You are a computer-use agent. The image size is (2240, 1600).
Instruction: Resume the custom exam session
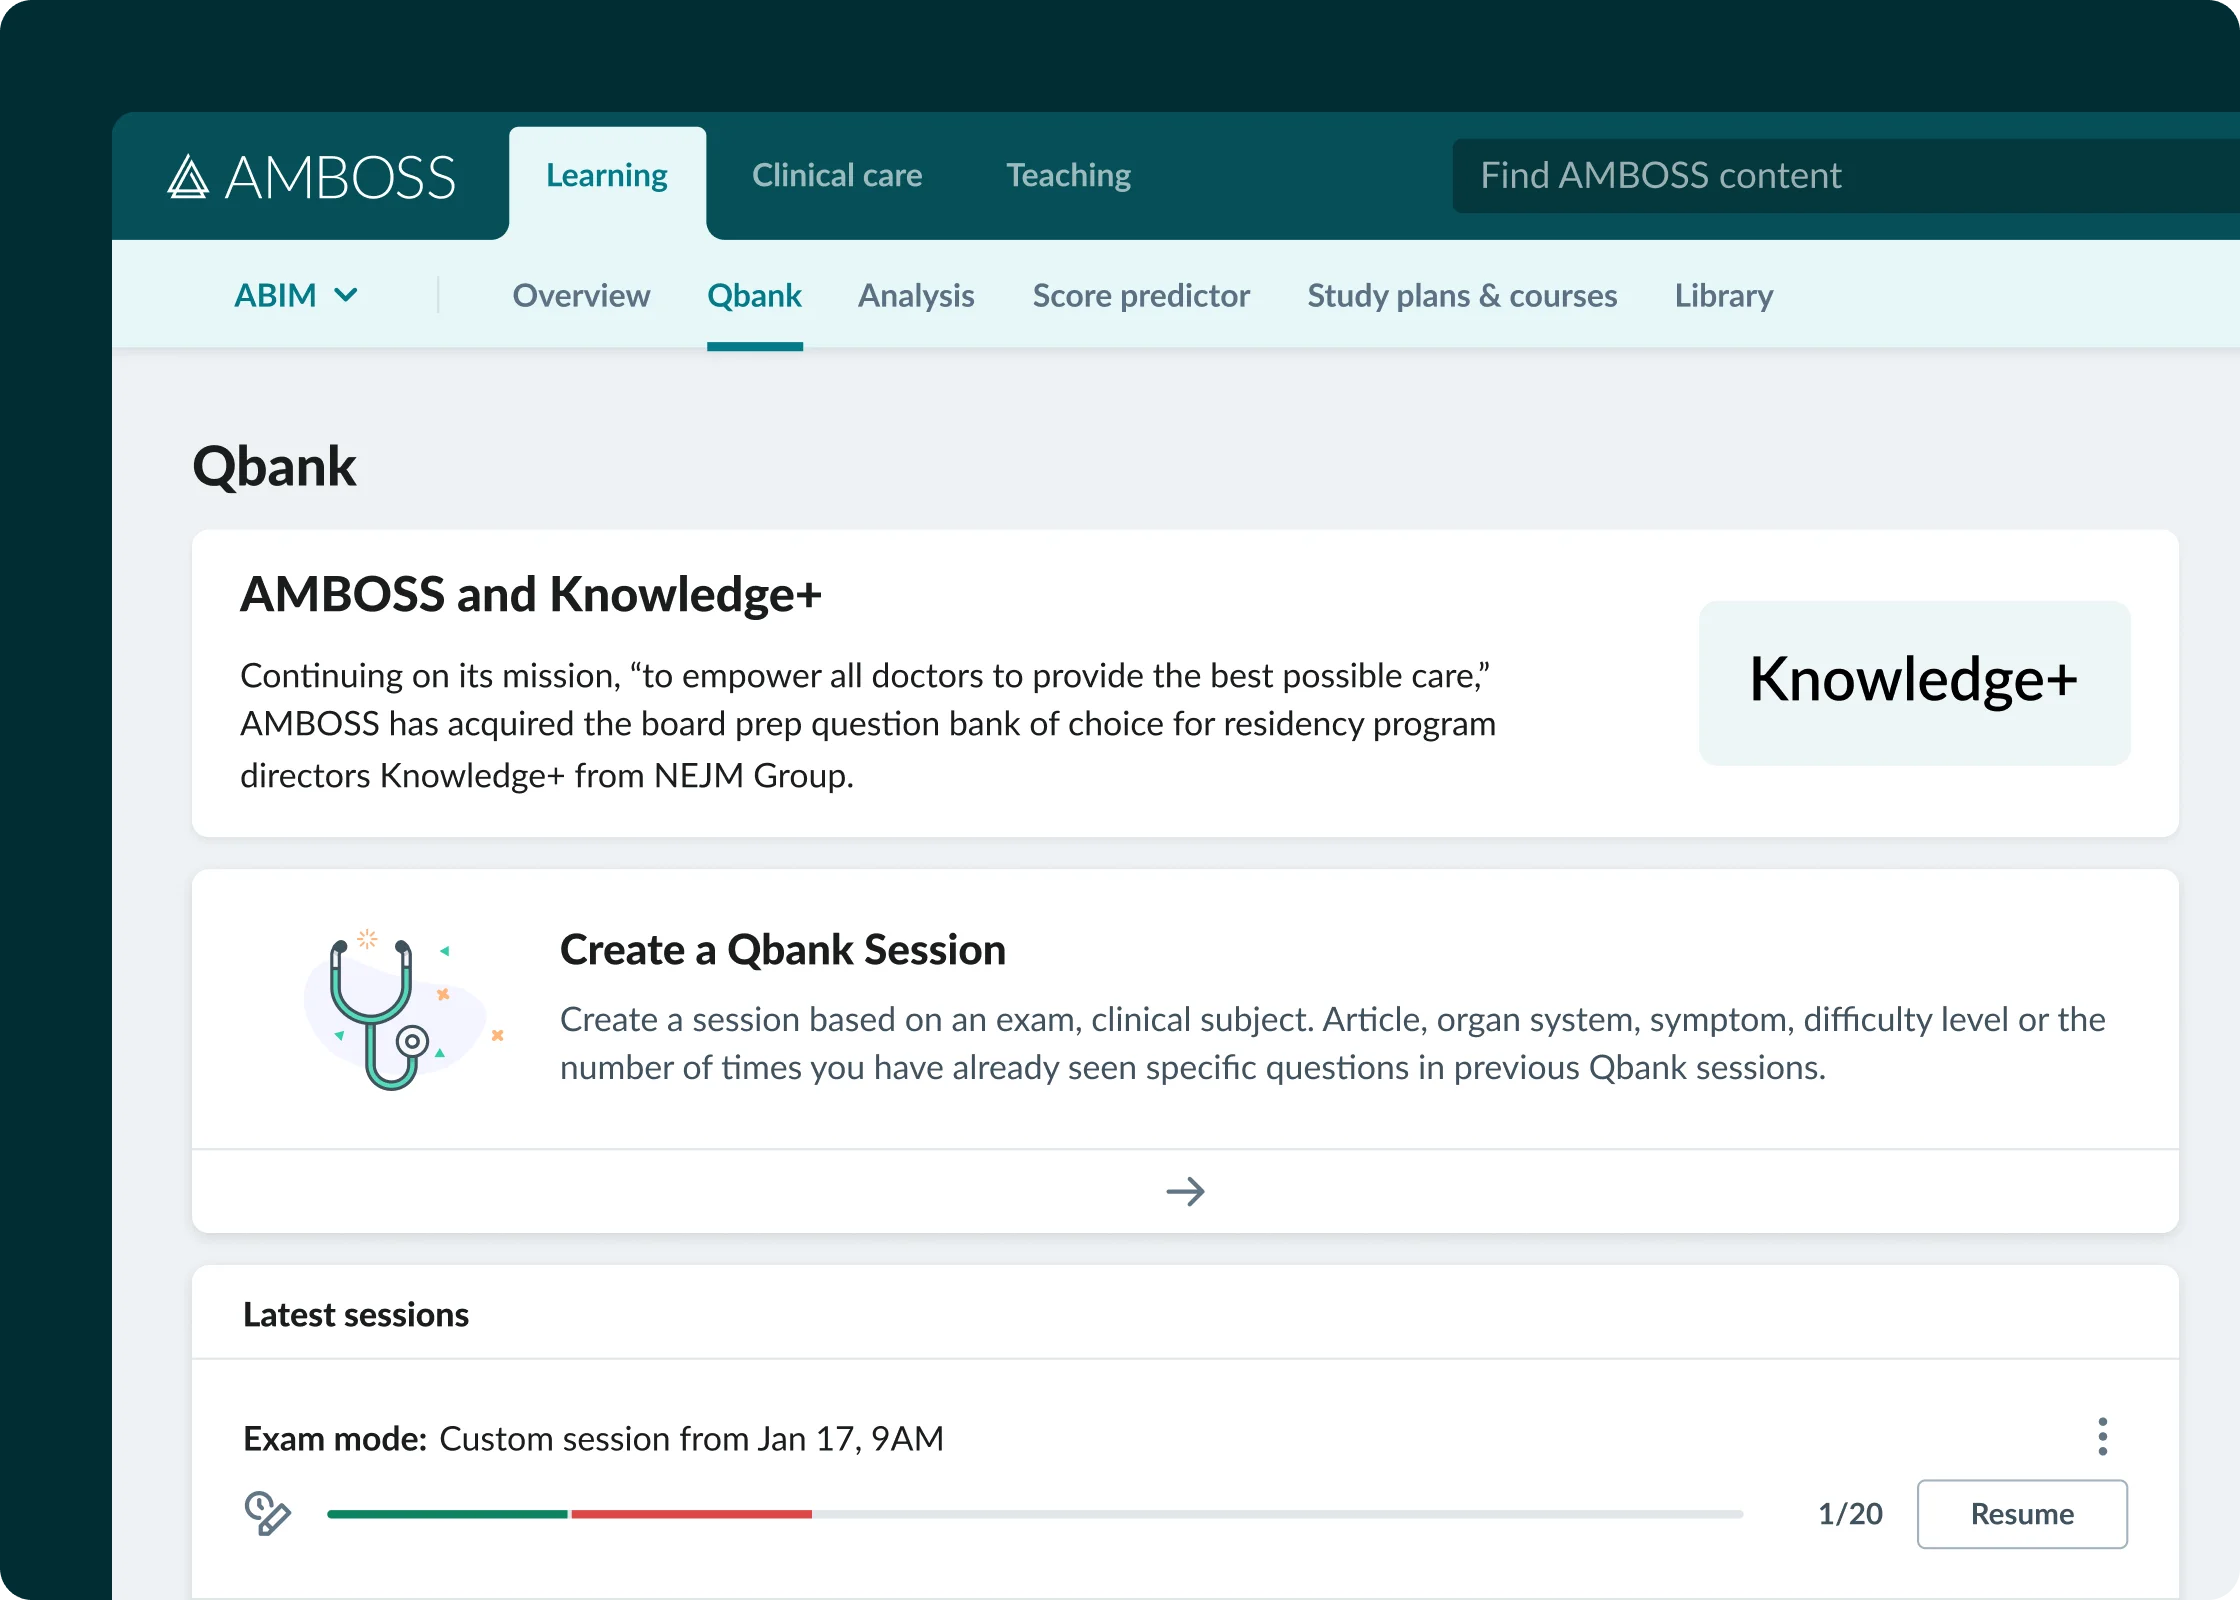point(2021,1514)
